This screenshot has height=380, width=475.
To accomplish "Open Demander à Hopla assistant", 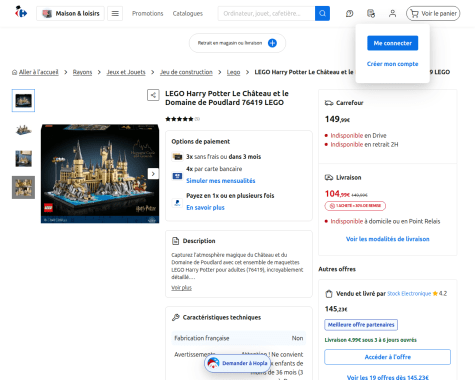I will tap(238, 363).
